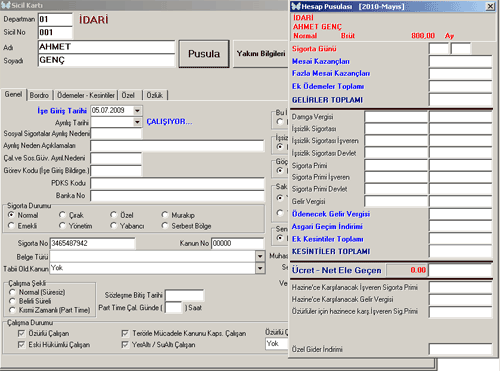500x371 pixels.
Task: Click the Ek Ödemeler Toplamı value field
Action: [x=461, y=86]
